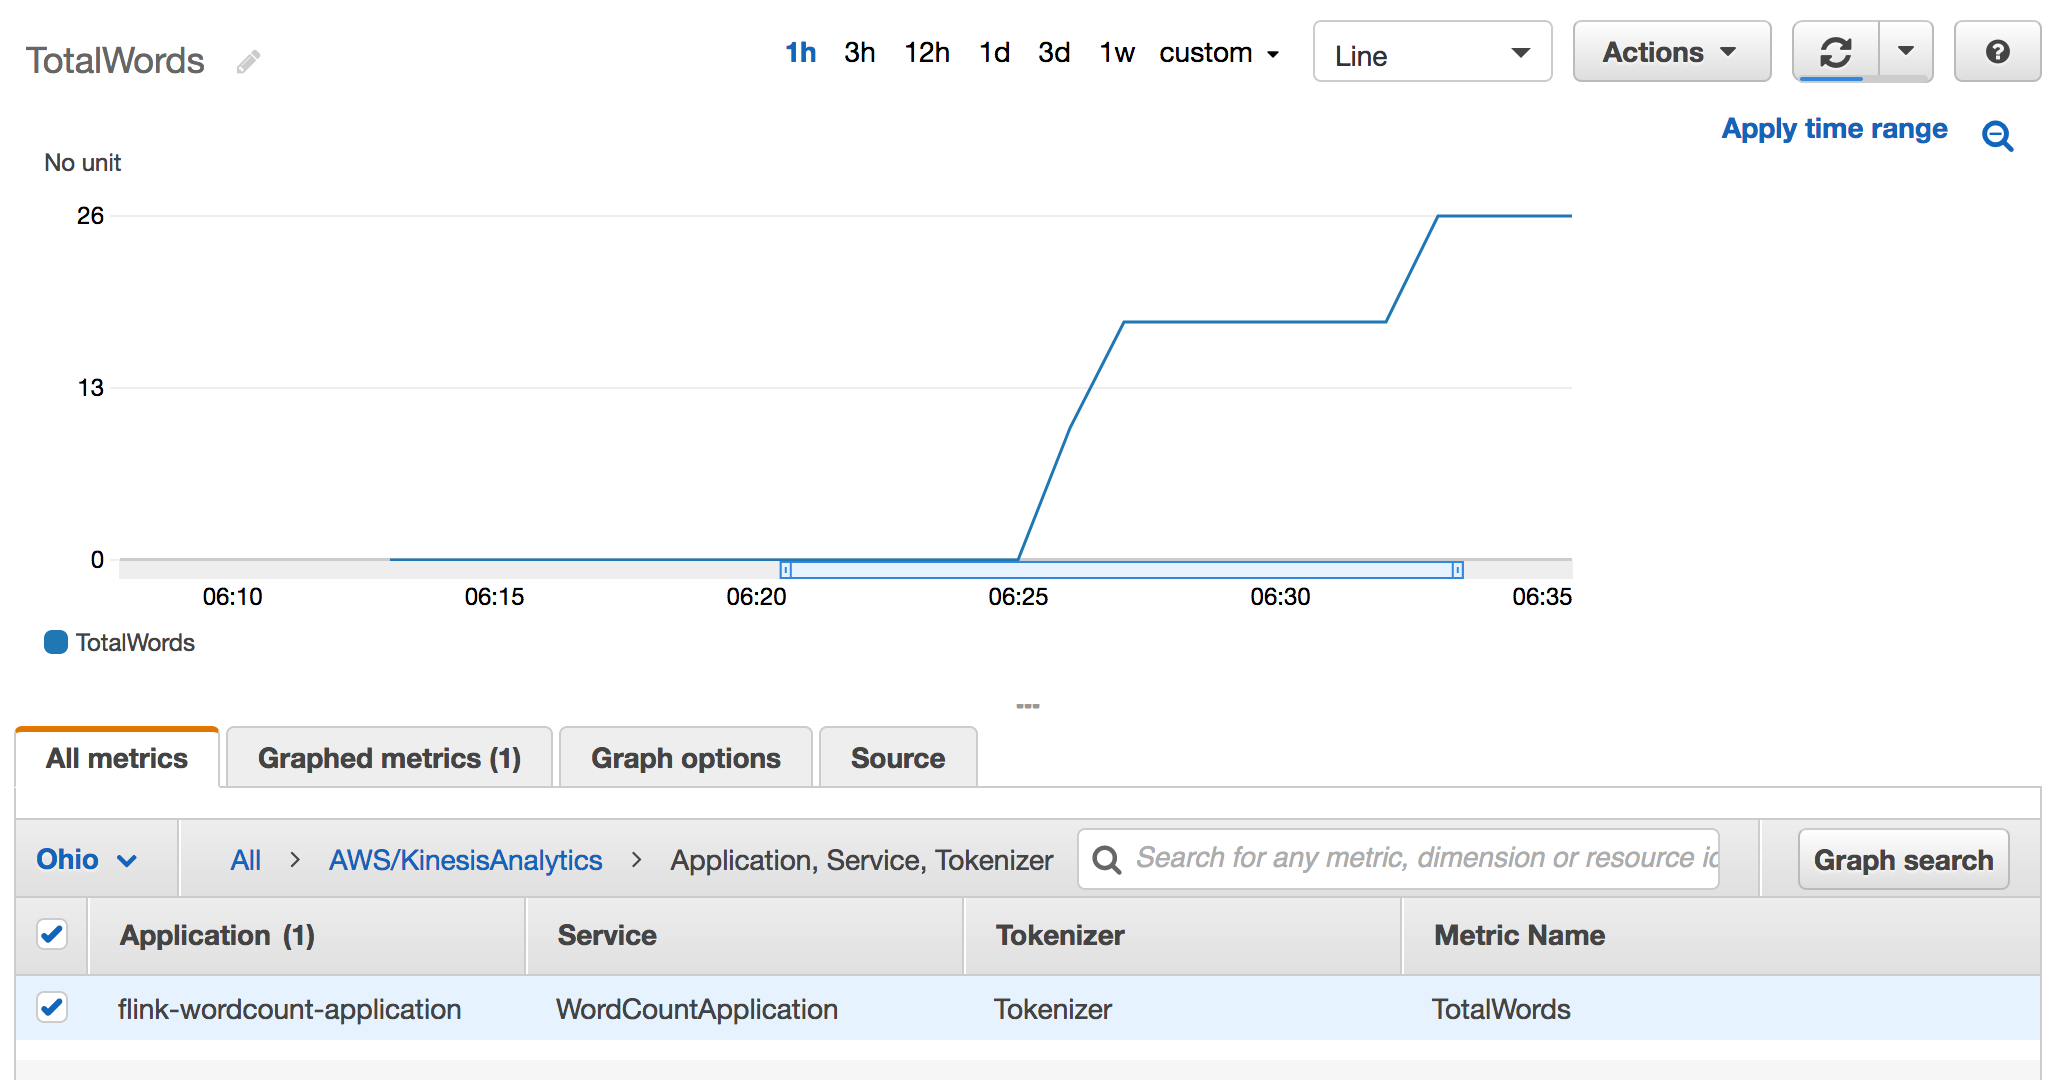This screenshot has height=1080, width=2052.
Task: Open the help question mark icon
Action: (x=1997, y=52)
